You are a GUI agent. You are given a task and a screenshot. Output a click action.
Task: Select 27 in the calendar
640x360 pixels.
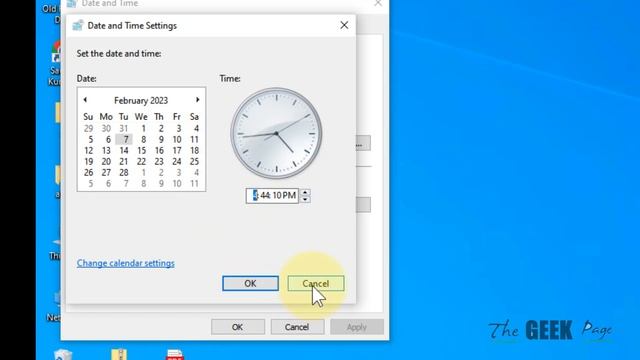pos(106,173)
